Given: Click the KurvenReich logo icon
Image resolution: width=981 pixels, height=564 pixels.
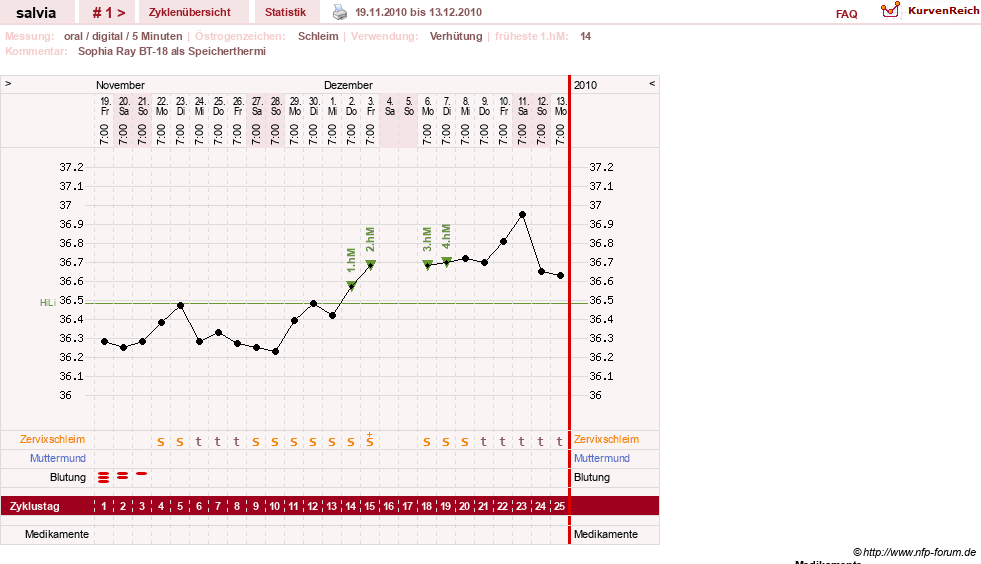Looking at the screenshot, I should pos(890,10).
